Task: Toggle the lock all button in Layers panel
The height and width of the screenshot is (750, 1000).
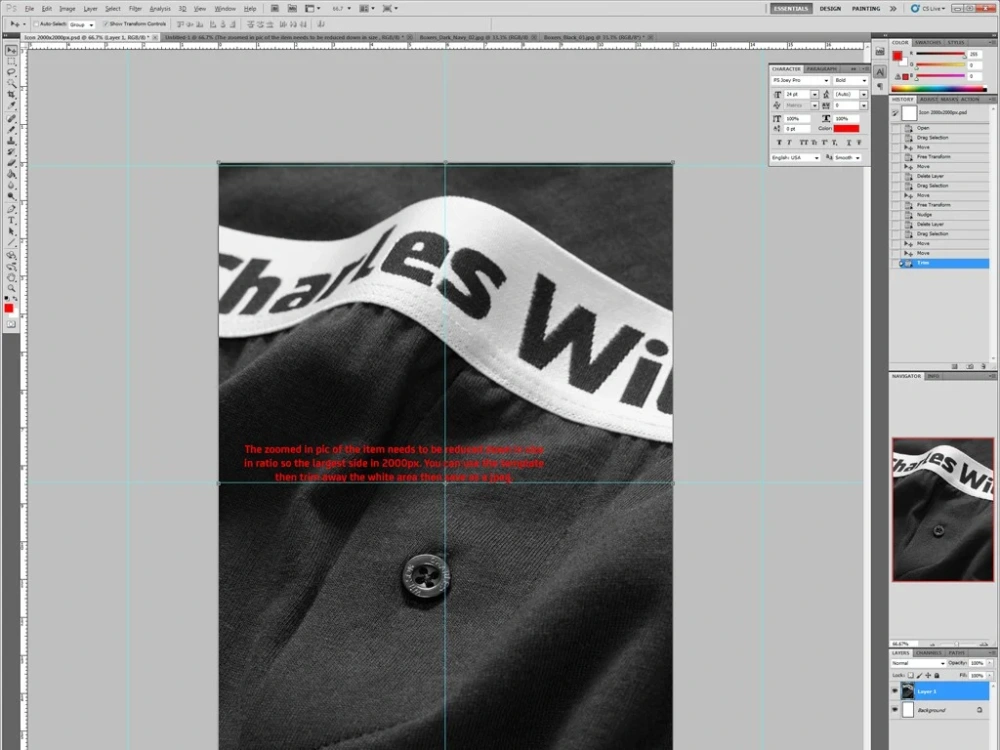Action: point(936,675)
